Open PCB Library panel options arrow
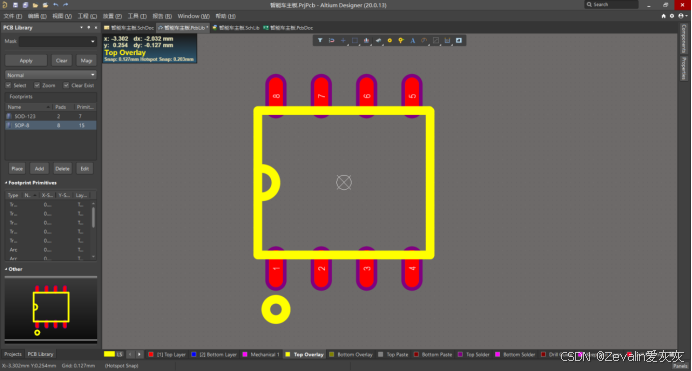 [81, 27]
